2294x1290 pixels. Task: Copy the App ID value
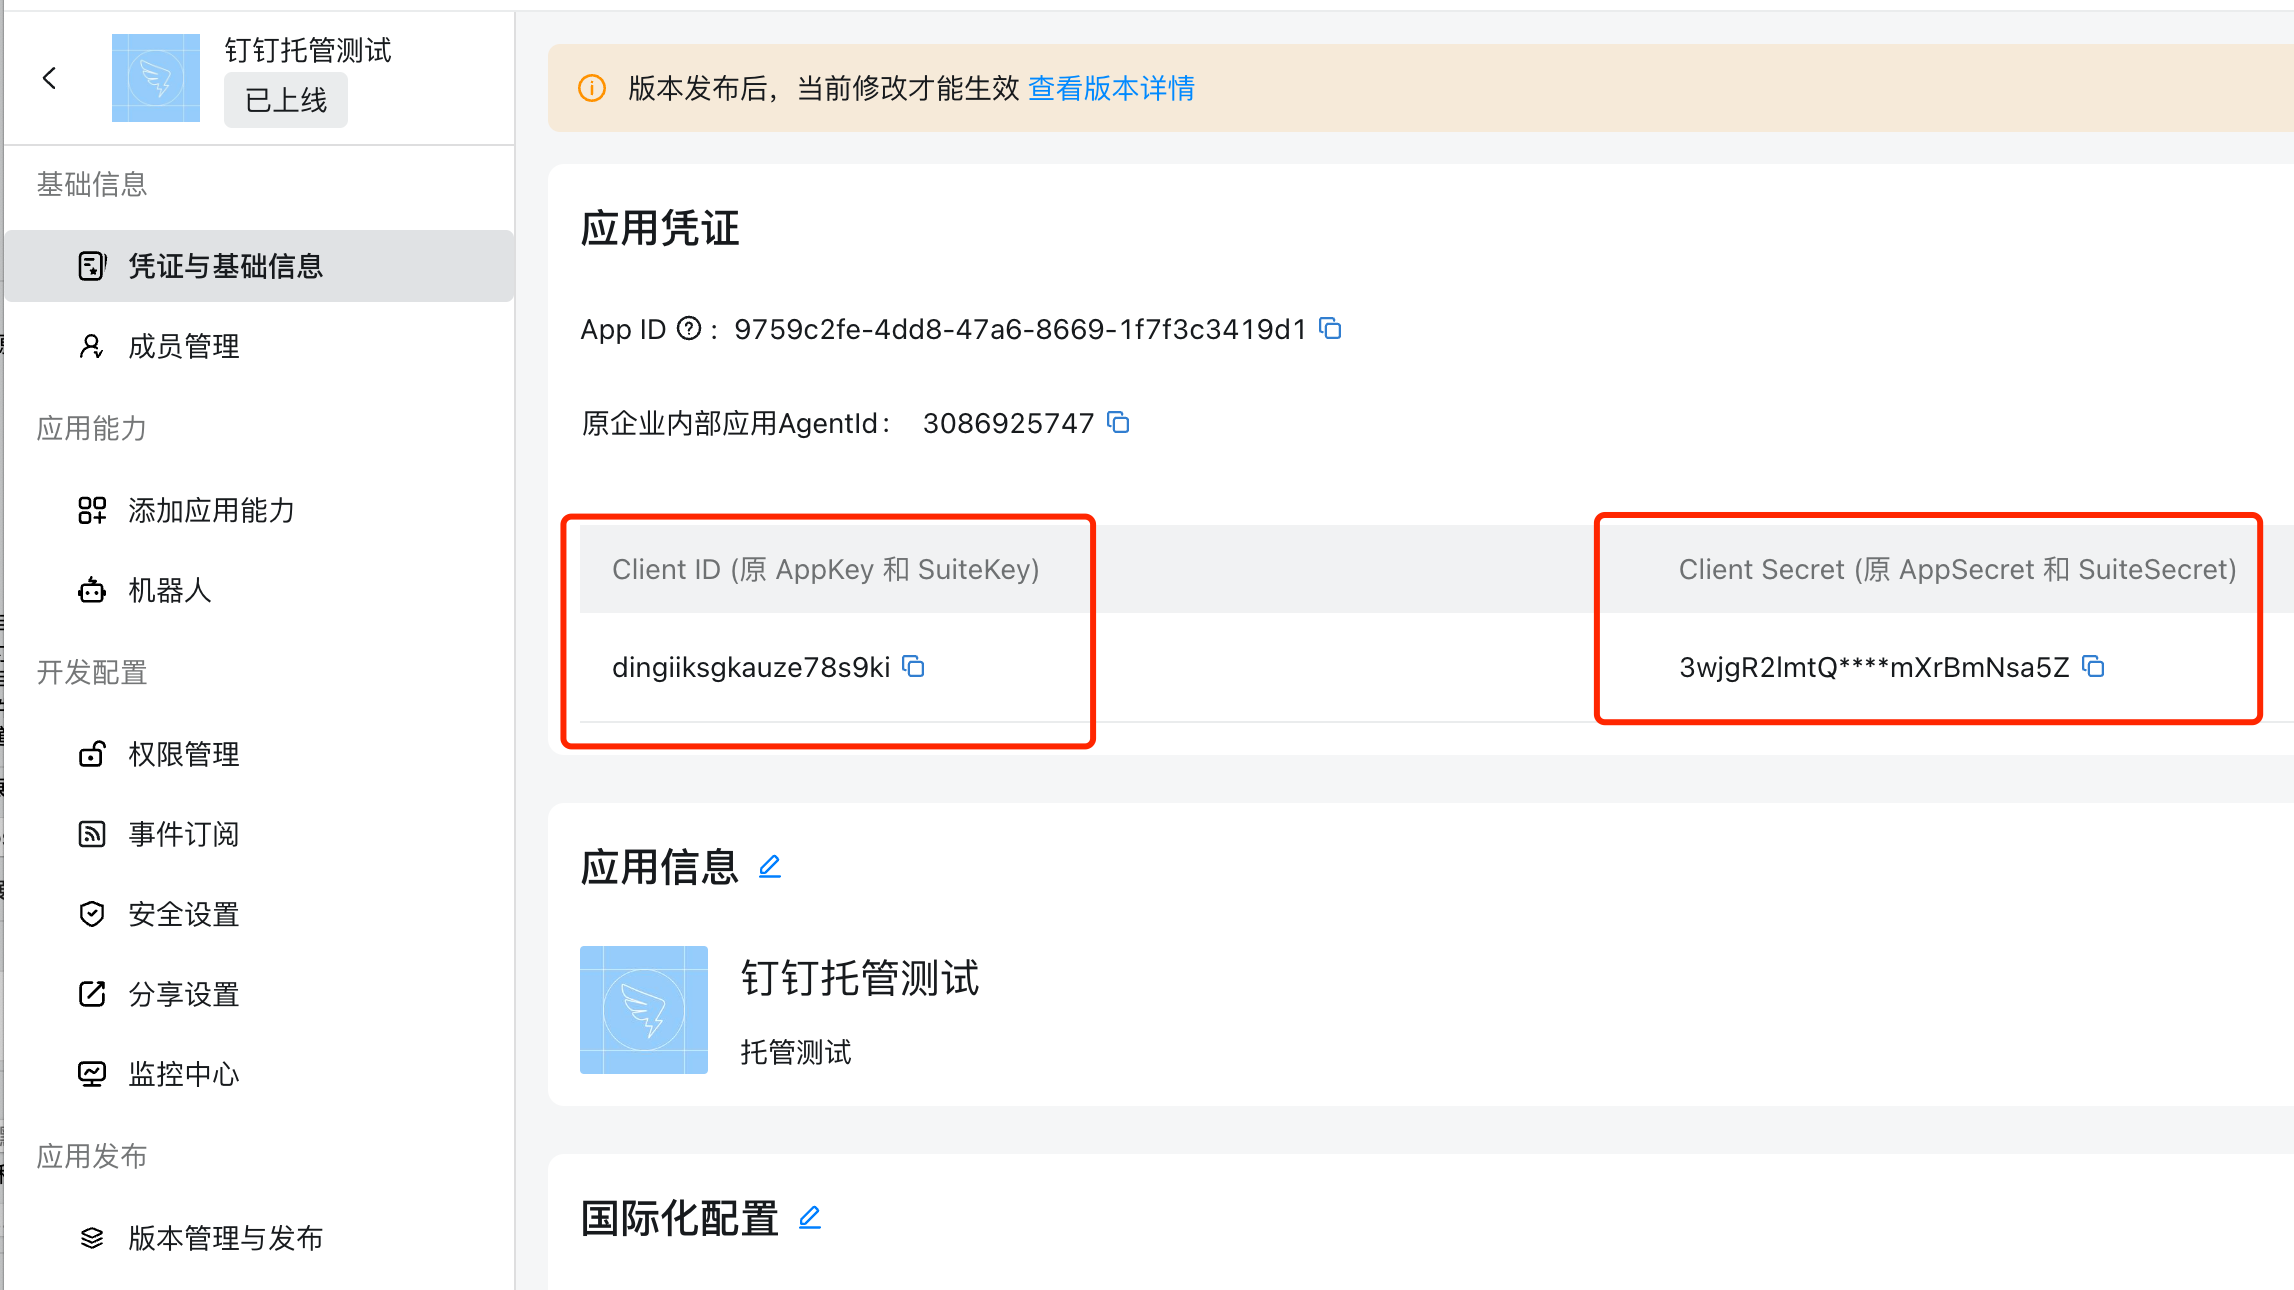1330,328
